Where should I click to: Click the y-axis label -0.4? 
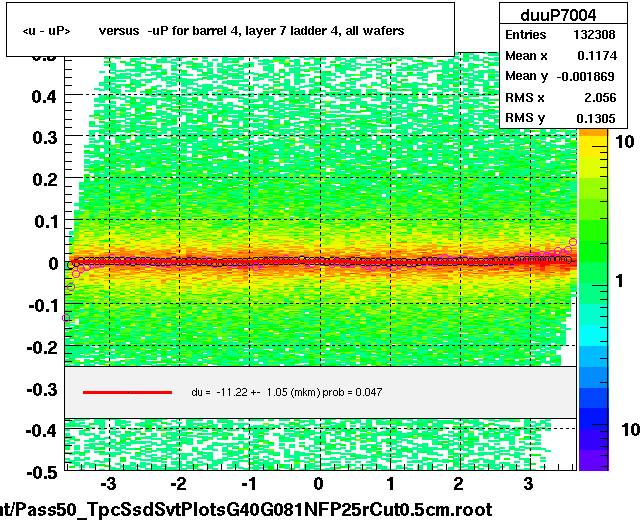42,430
